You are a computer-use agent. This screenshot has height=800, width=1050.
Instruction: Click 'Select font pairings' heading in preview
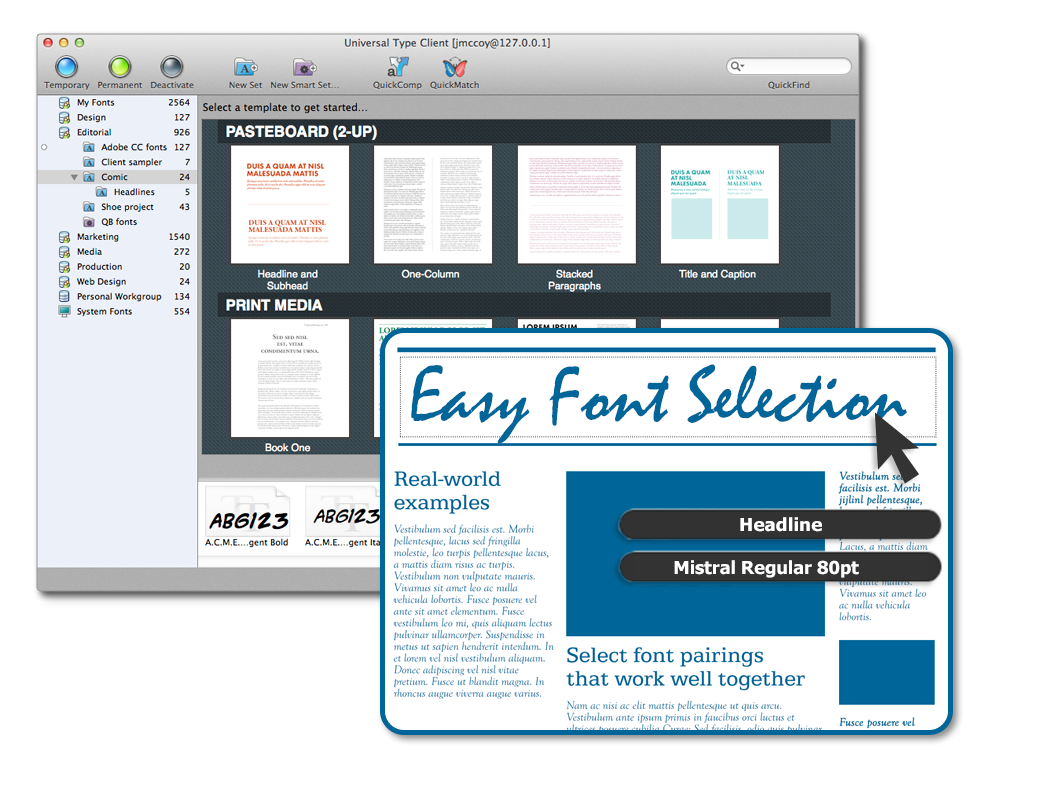685,667
